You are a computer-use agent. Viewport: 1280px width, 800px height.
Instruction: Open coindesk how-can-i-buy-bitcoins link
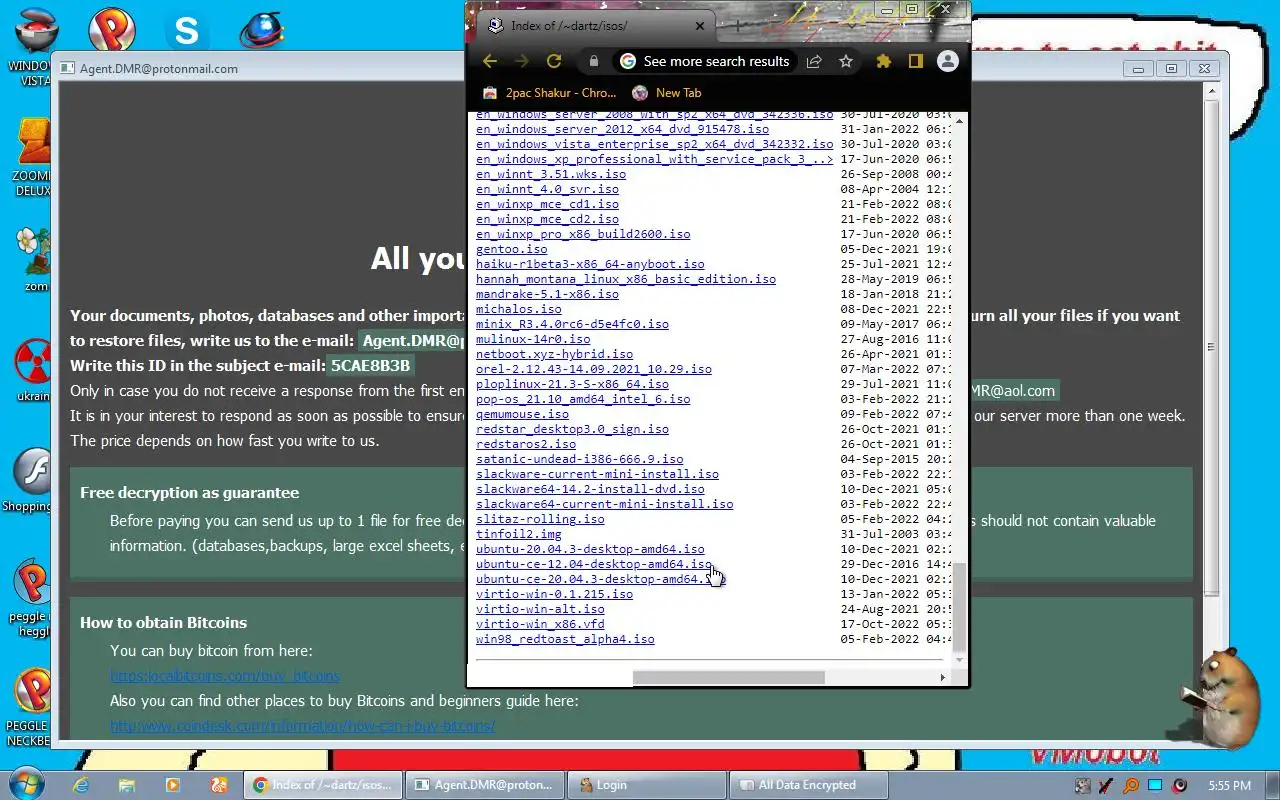pos(302,726)
